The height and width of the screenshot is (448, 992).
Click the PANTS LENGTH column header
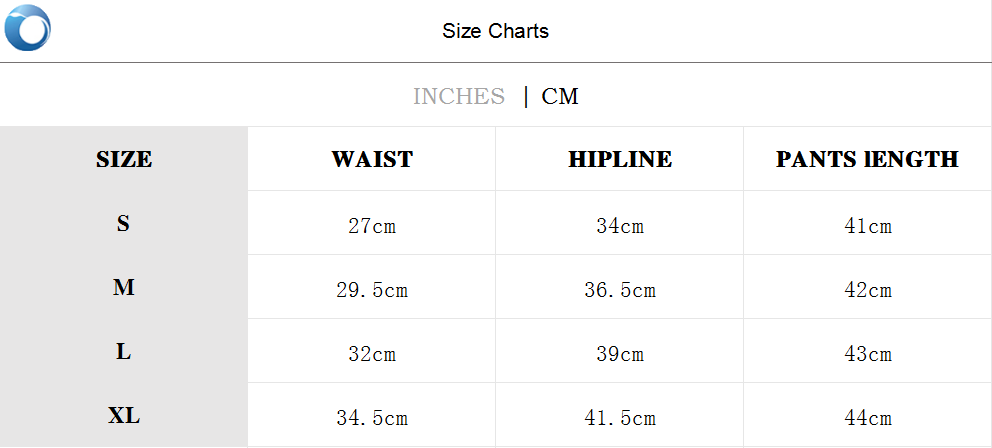click(x=867, y=159)
